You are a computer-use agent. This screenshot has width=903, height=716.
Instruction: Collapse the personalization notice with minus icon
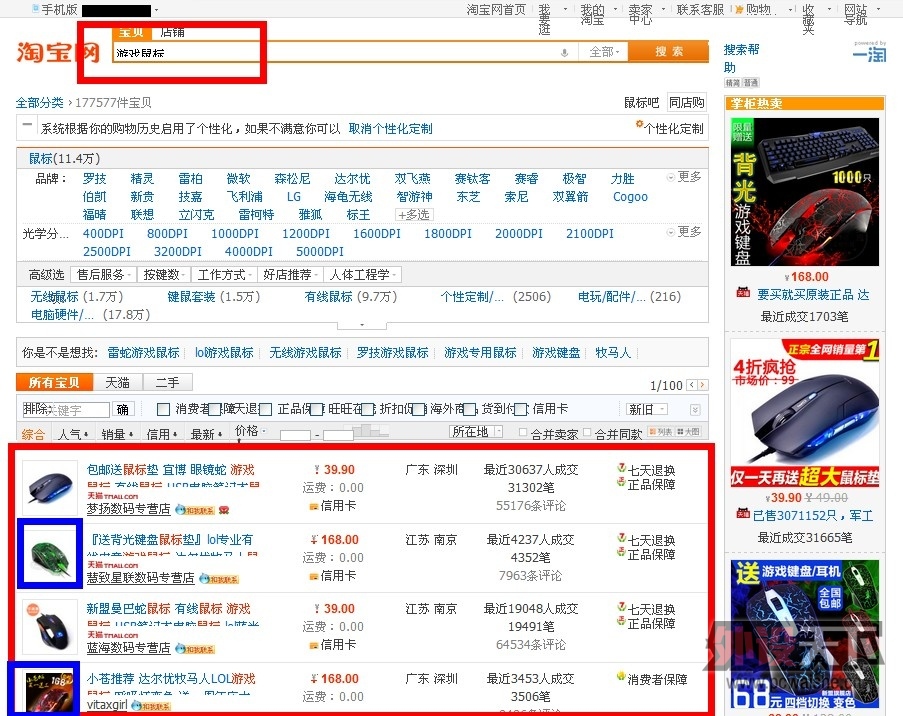click(26, 124)
